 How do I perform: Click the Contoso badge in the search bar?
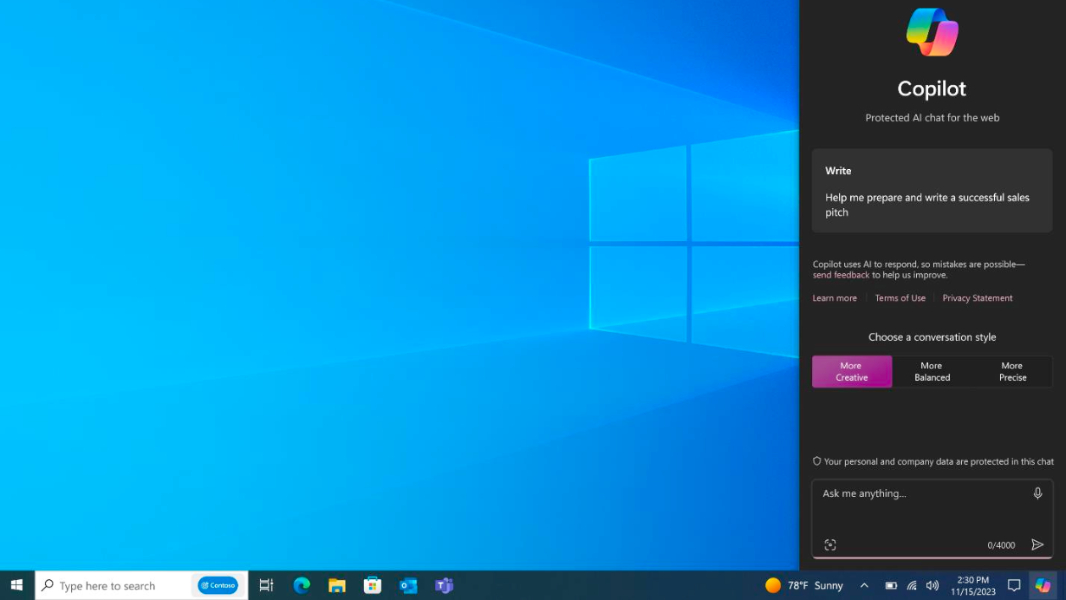pyautogui.click(x=217, y=585)
